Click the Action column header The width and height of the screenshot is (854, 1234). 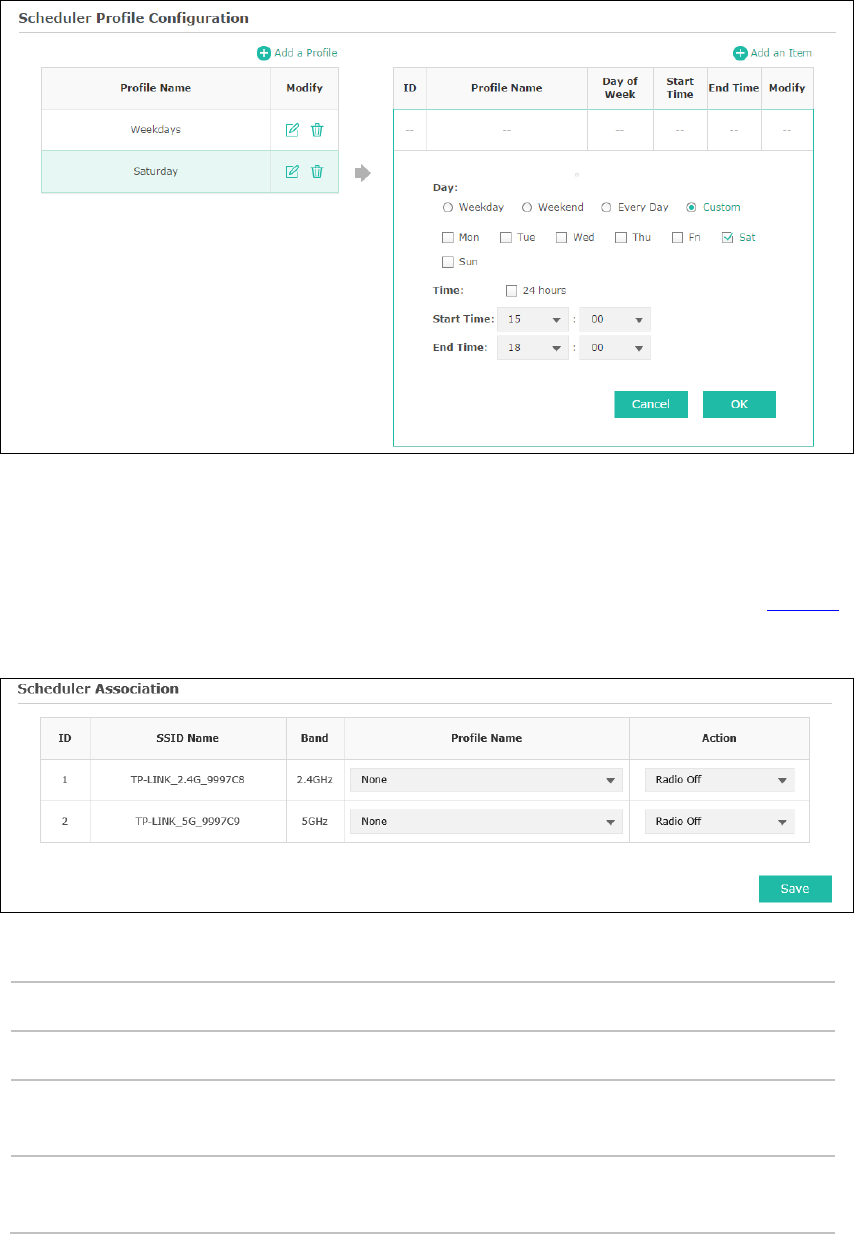tap(719, 738)
